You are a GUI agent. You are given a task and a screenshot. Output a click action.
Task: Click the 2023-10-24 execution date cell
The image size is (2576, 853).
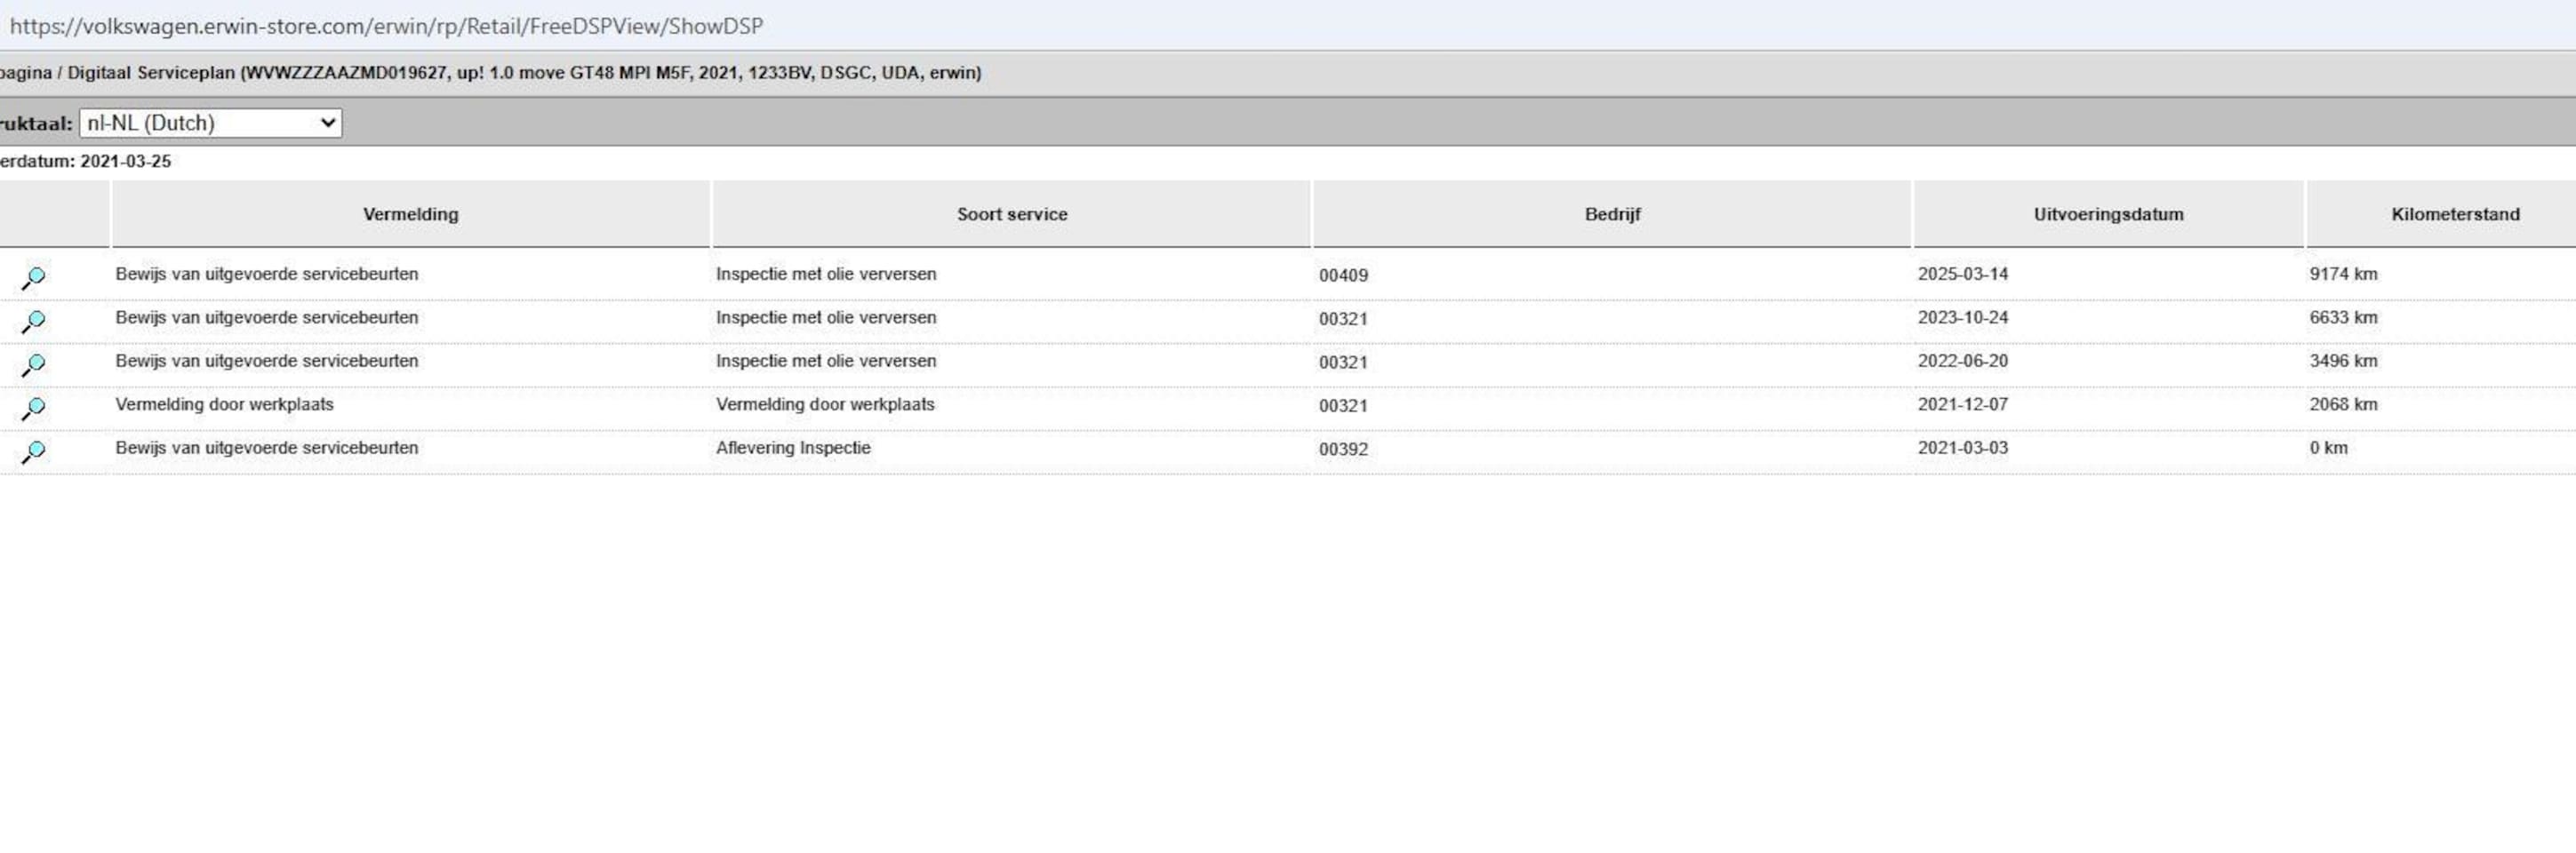1961,317
